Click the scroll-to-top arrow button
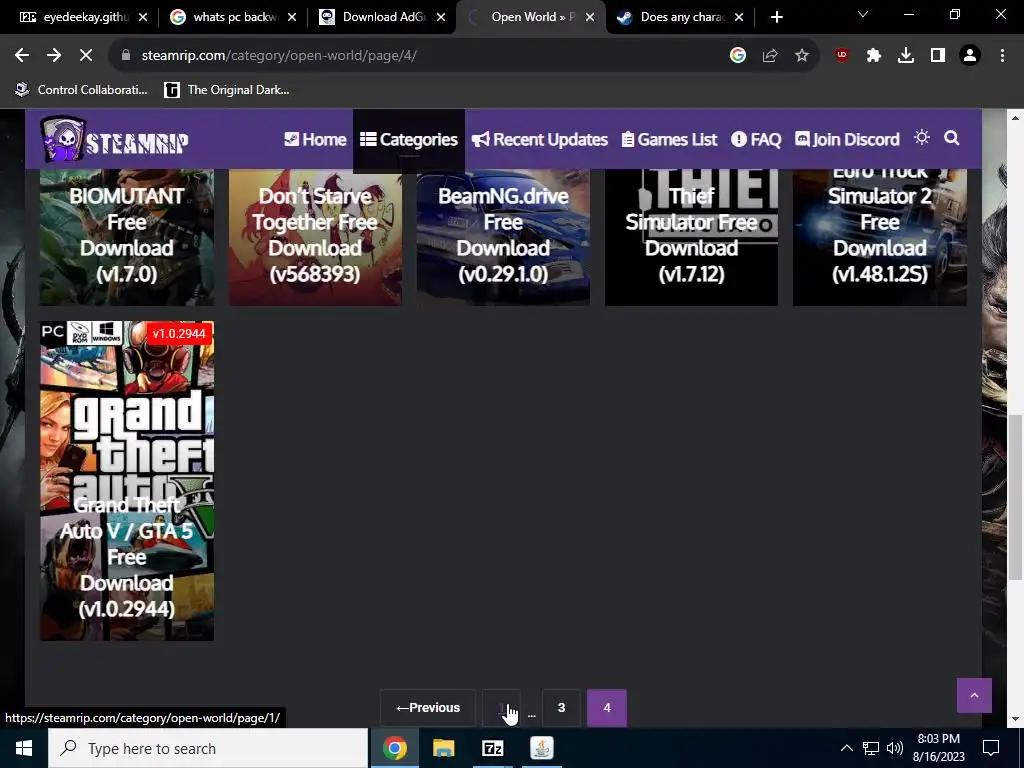Screen dimensions: 1024x768 (x=974, y=696)
